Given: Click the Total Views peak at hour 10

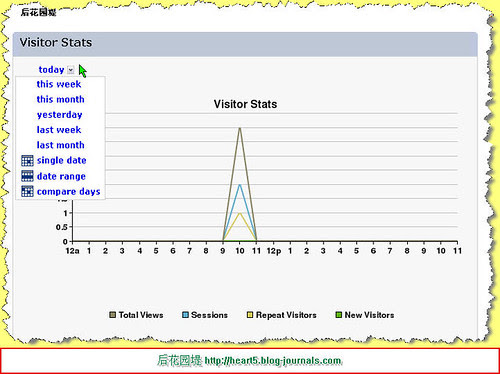Looking at the screenshot, I should [x=240, y=128].
